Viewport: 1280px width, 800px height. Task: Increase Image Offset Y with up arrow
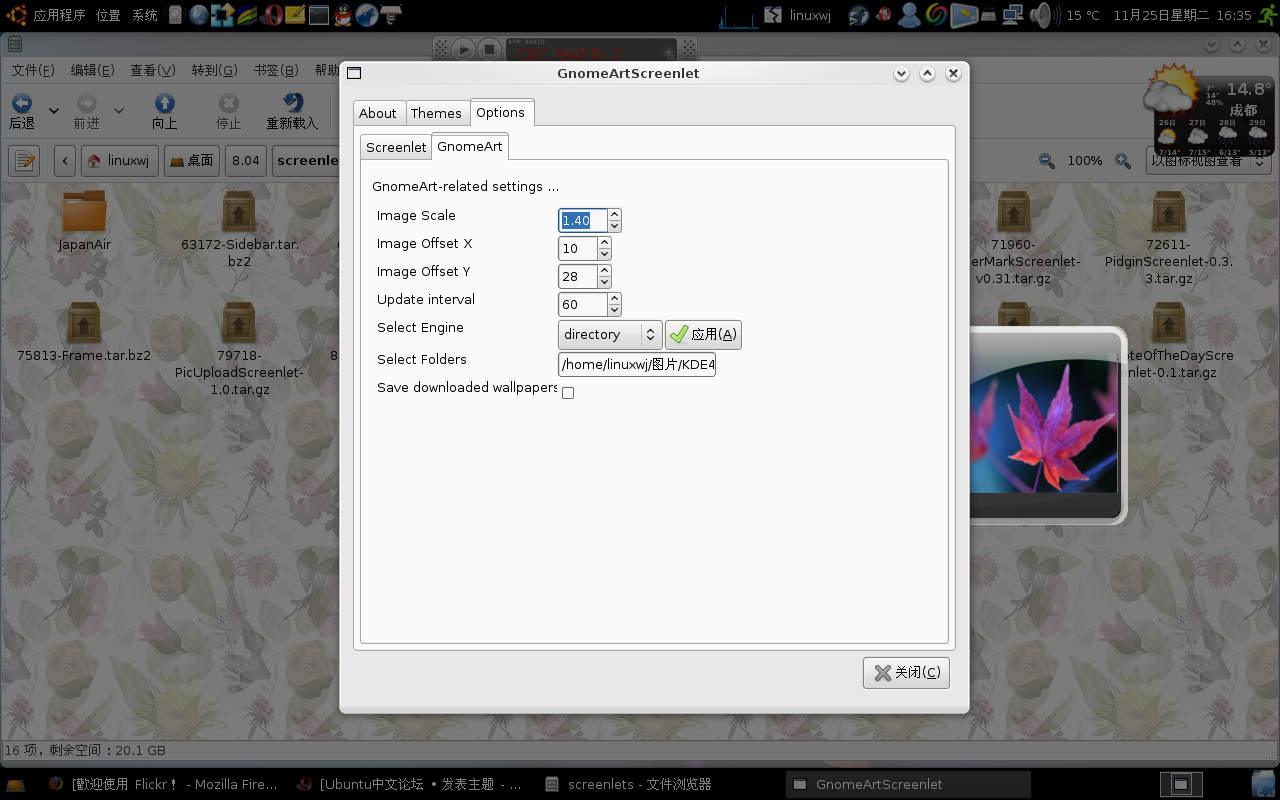tap(604, 270)
